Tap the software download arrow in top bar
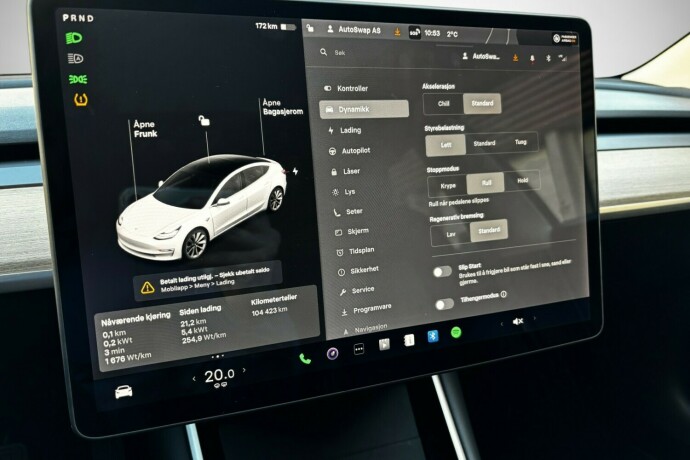 pos(397,32)
